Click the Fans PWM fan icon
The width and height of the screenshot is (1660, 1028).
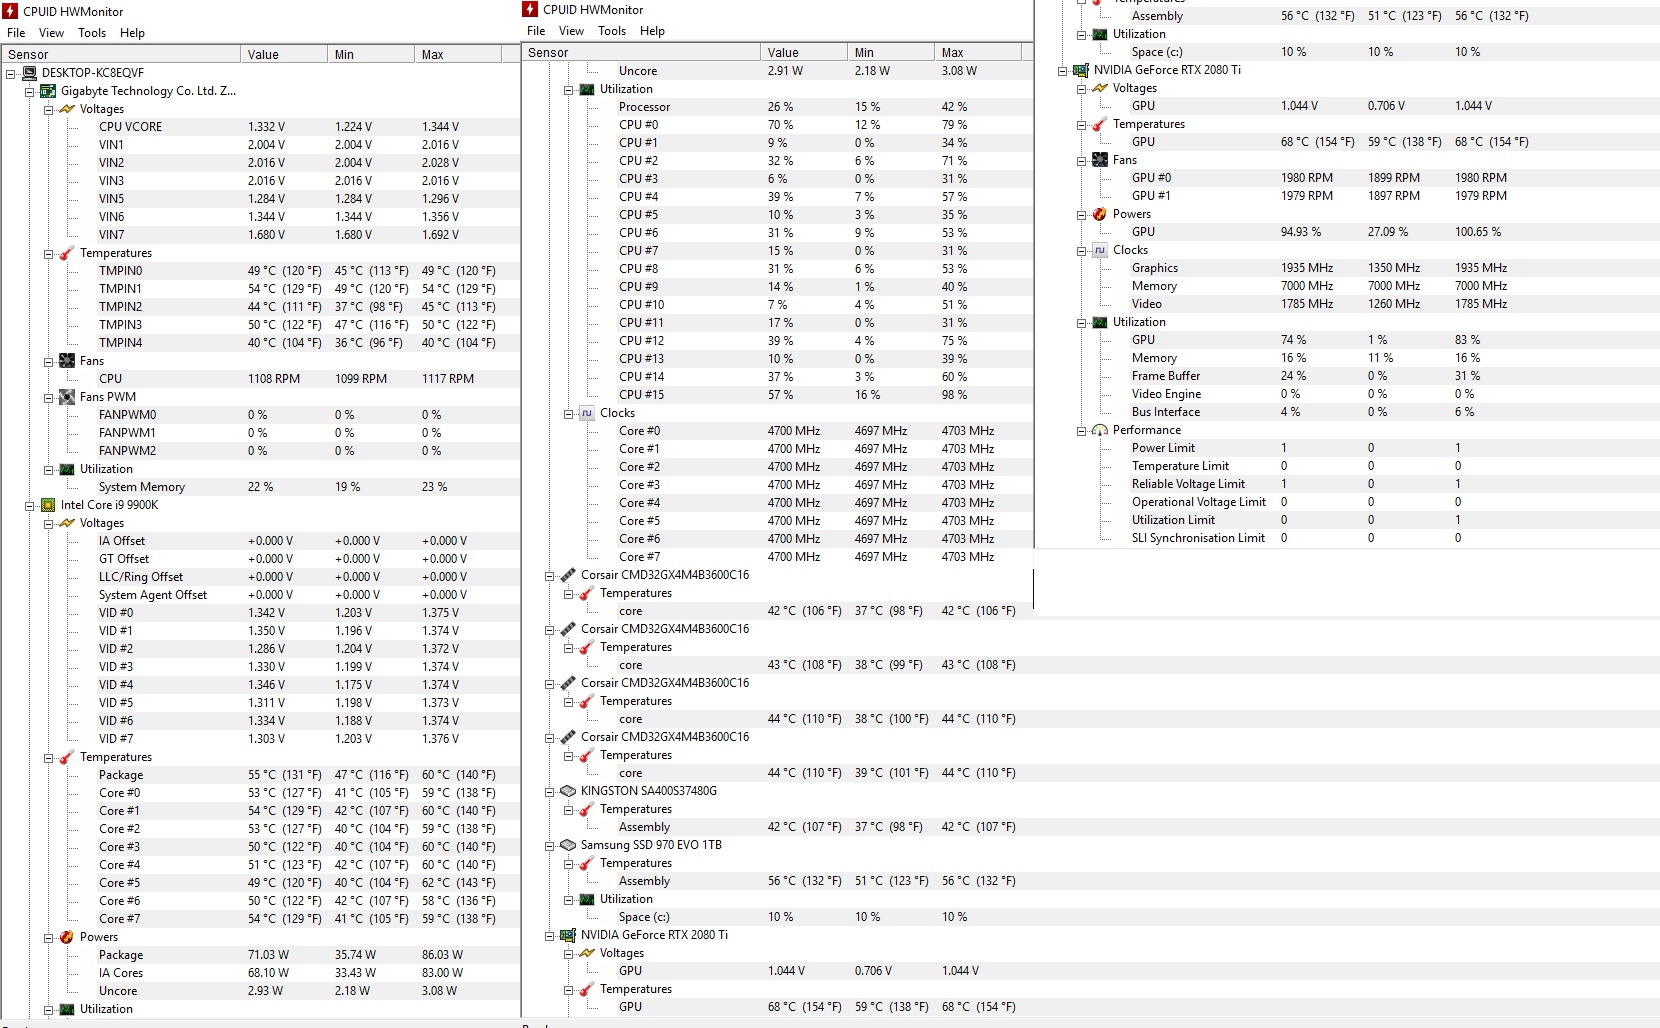[x=67, y=397]
